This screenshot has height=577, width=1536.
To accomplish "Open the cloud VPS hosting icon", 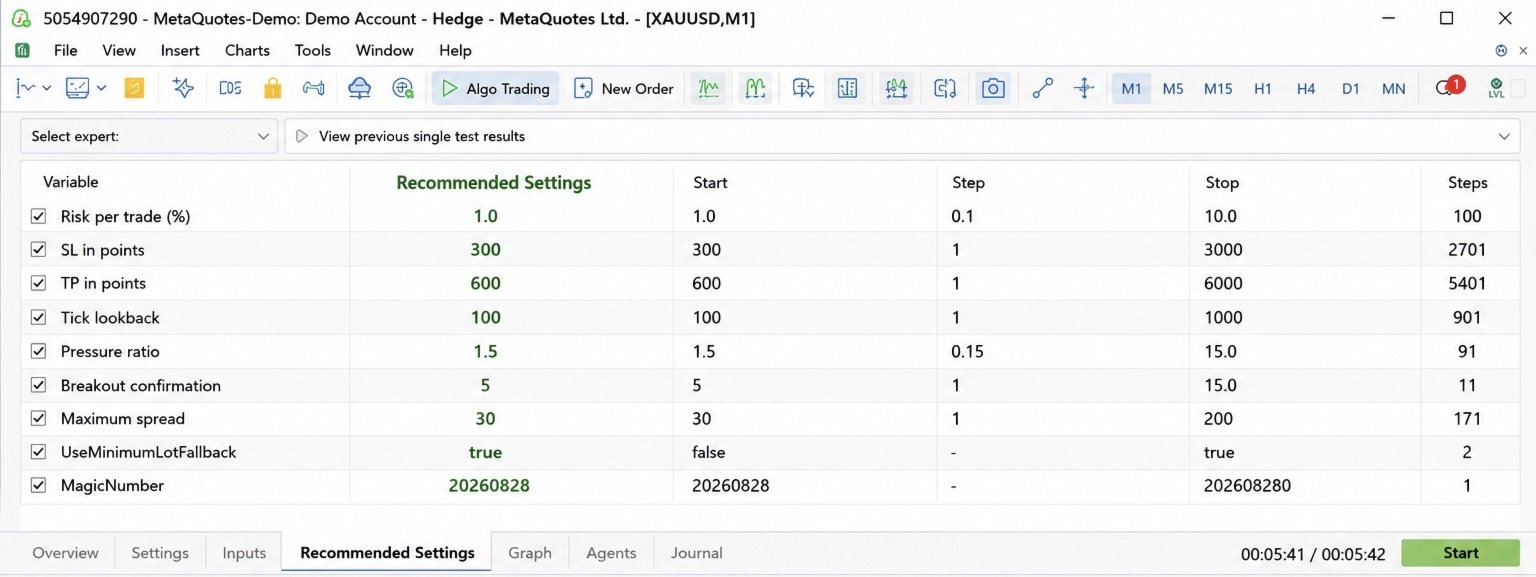I will pyautogui.click(x=360, y=88).
